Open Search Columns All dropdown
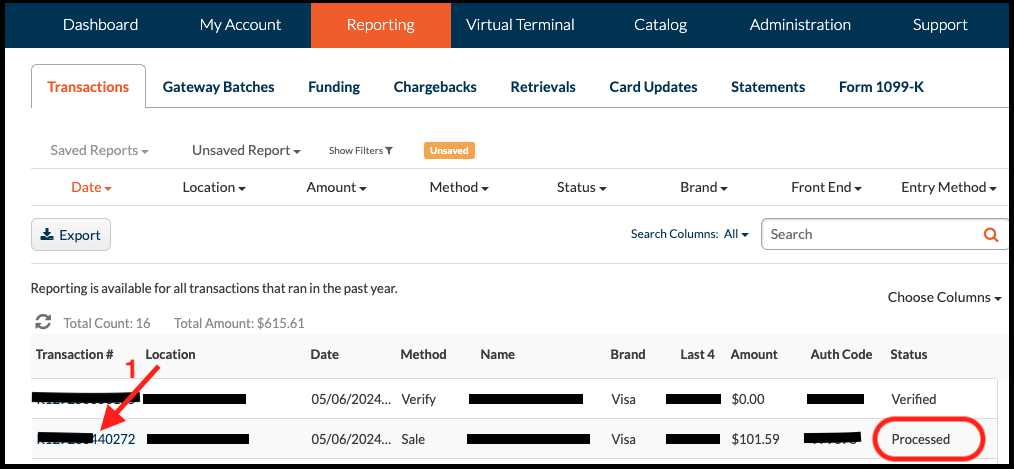Image resolution: width=1014 pixels, height=469 pixels. (736, 234)
